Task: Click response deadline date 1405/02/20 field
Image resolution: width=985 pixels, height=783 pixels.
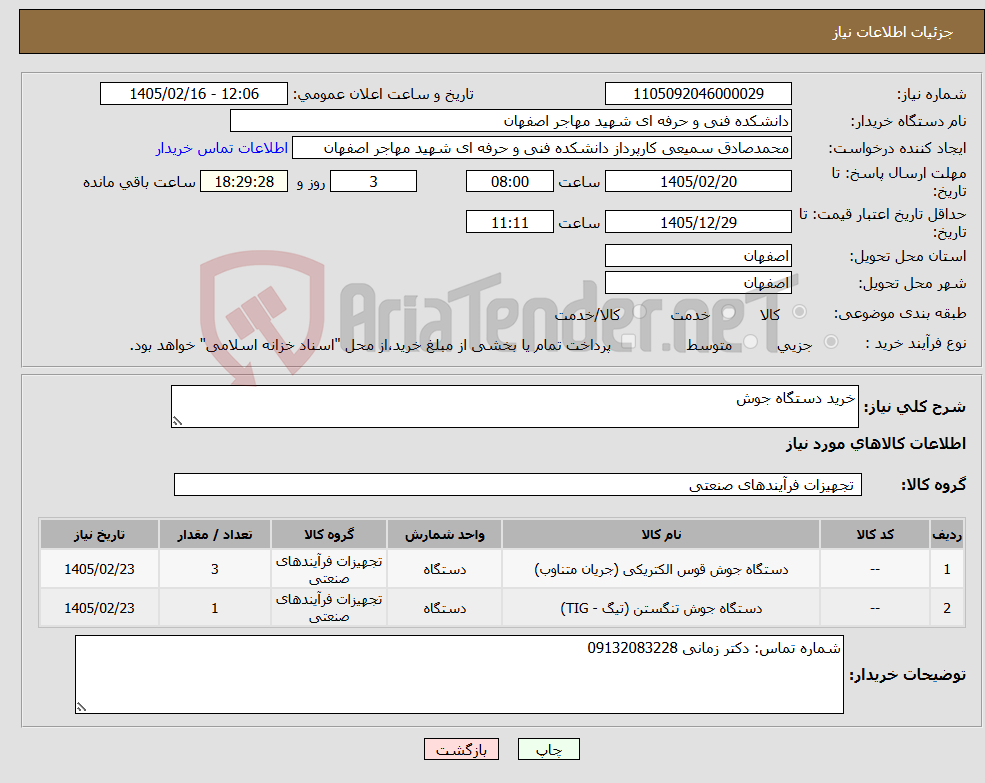Action: coord(698,182)
